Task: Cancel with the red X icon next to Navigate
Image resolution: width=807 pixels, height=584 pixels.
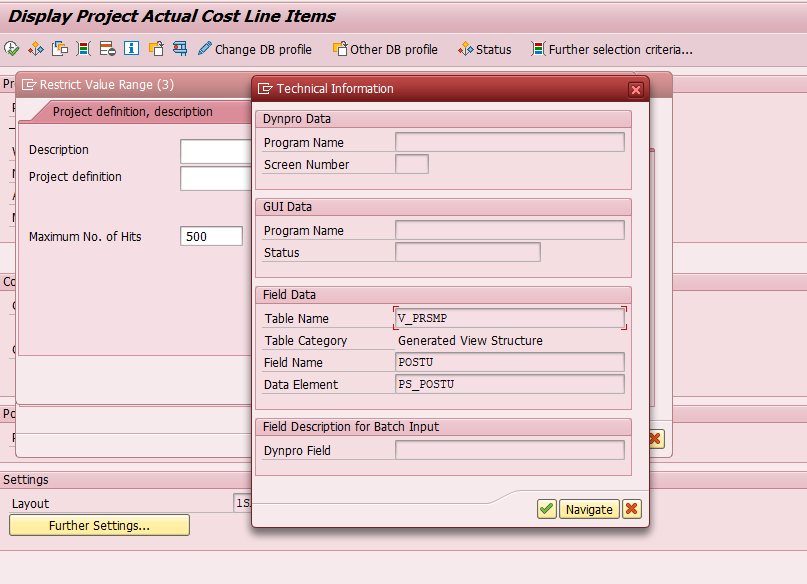Action: [631, 509]
